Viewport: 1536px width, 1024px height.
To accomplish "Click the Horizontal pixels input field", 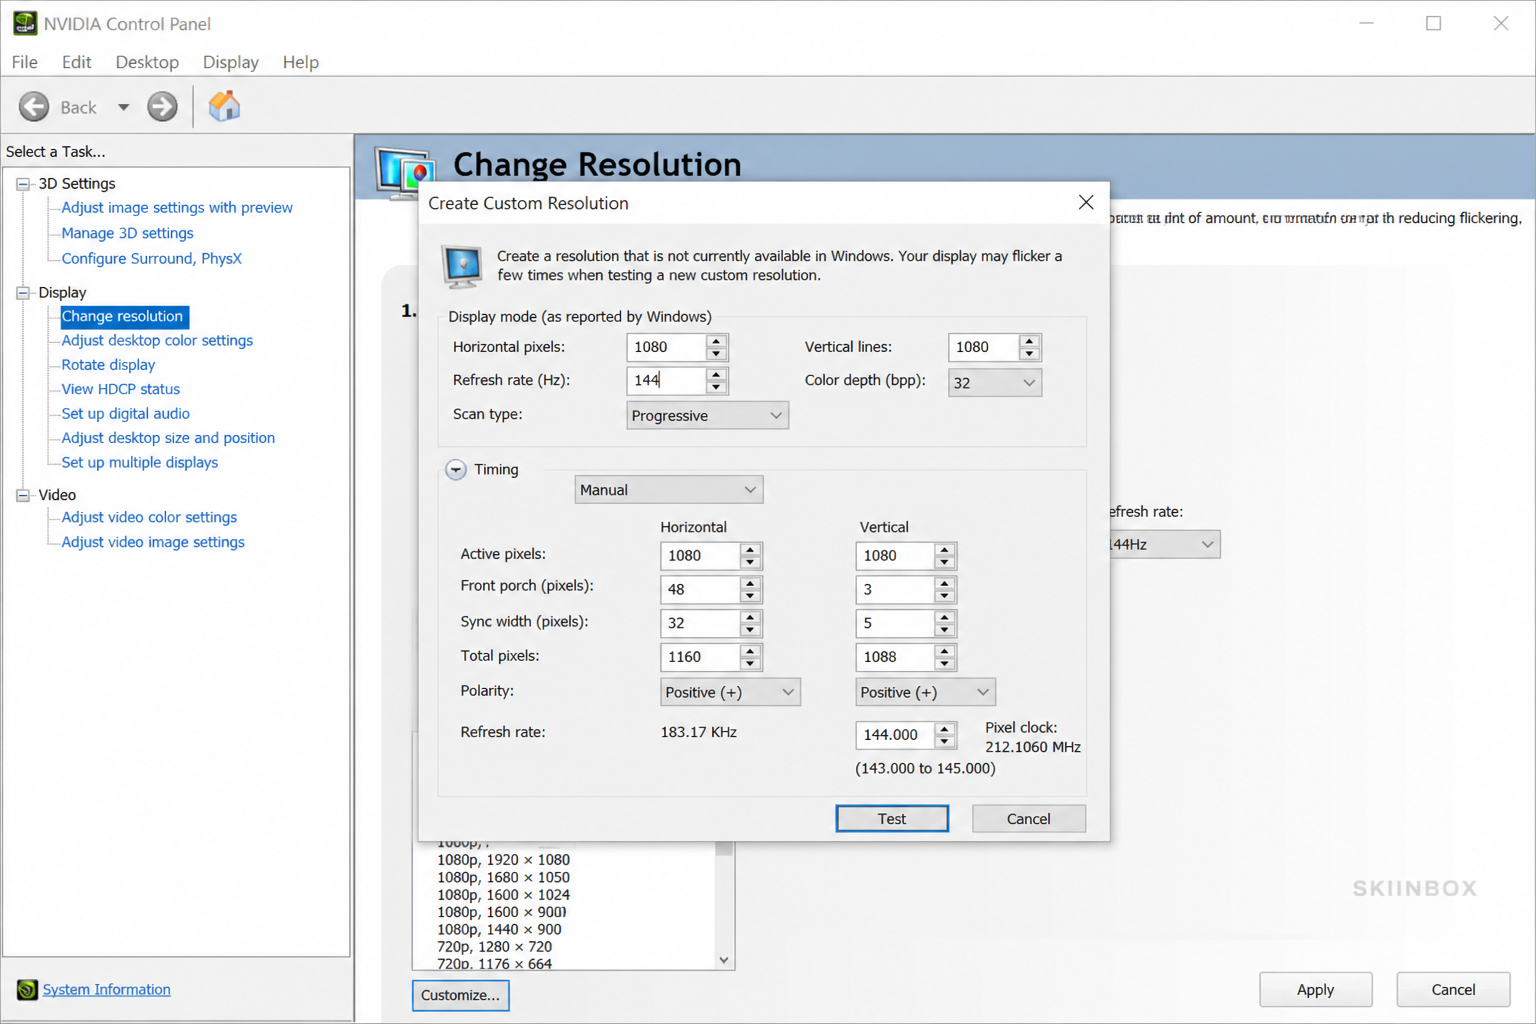I will click(x=666, y=347).
